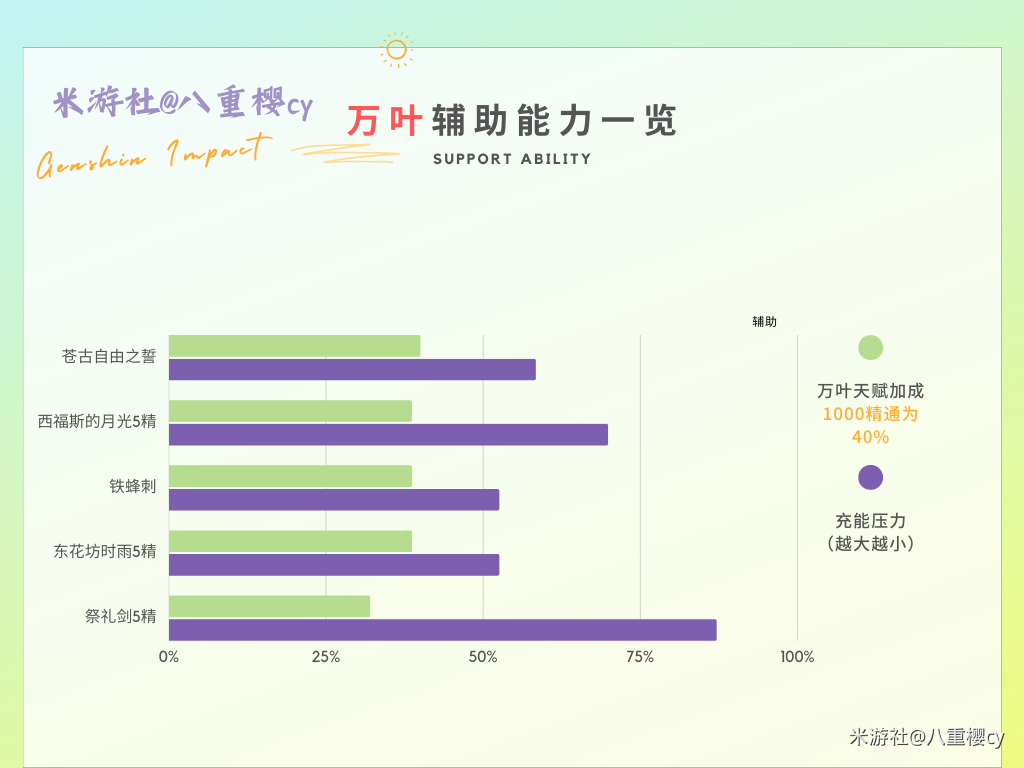Select the SUPPORT ABILITY subtitle
The image size is (1024, 768).
click(512, 159)
